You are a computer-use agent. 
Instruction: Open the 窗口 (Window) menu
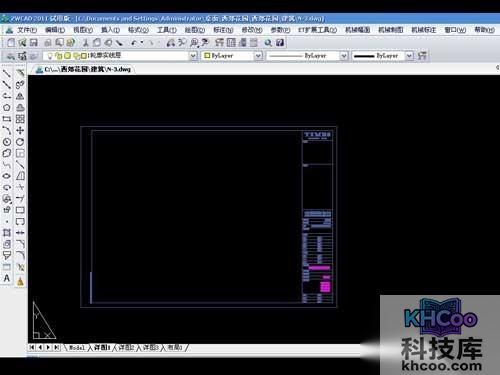pos(455,30)
